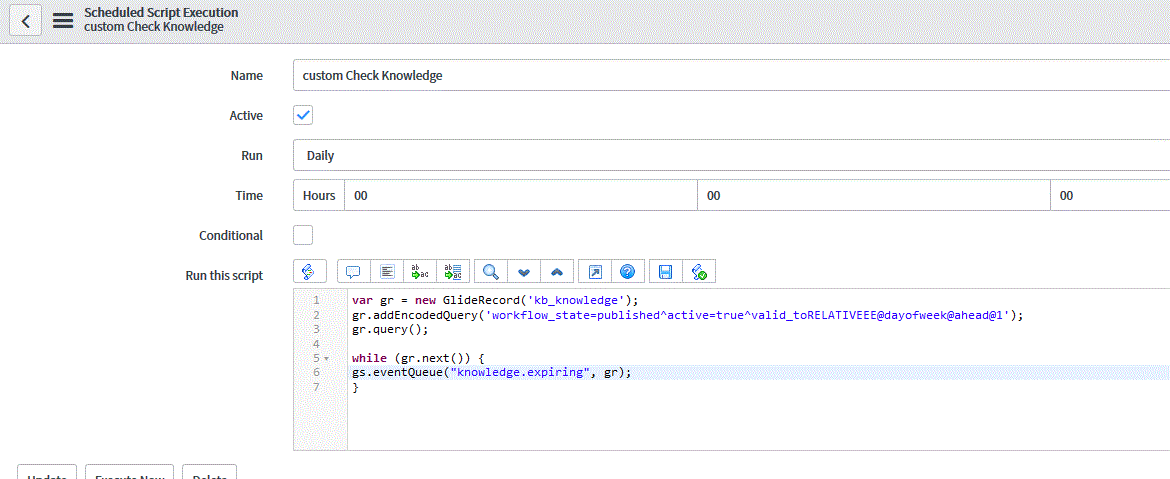This screenshot has height=479, width=1170.
Task: Click the comment toggle icon
Action: click(x=353, y=272)
